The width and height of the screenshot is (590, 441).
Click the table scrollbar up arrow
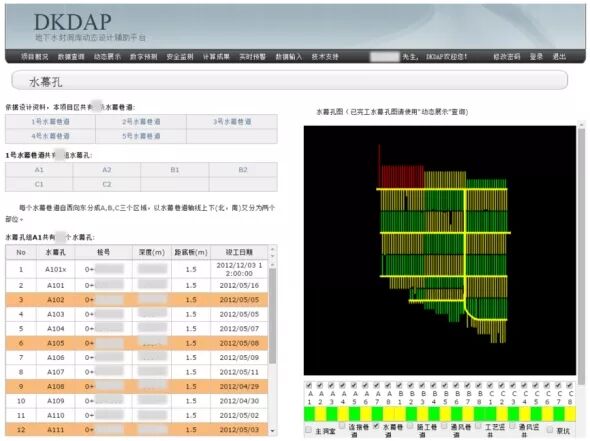pos(272,265)
